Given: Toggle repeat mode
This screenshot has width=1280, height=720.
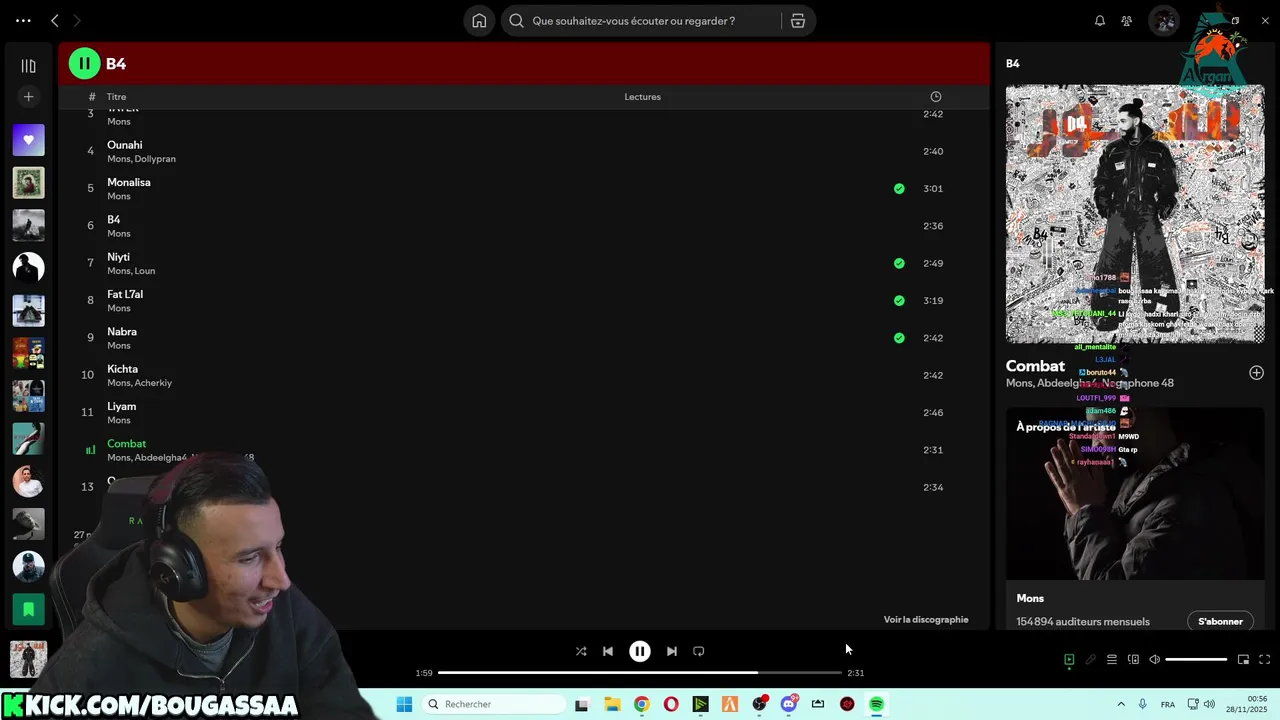Looking at the screenshot, I should [x=699, y=651].
